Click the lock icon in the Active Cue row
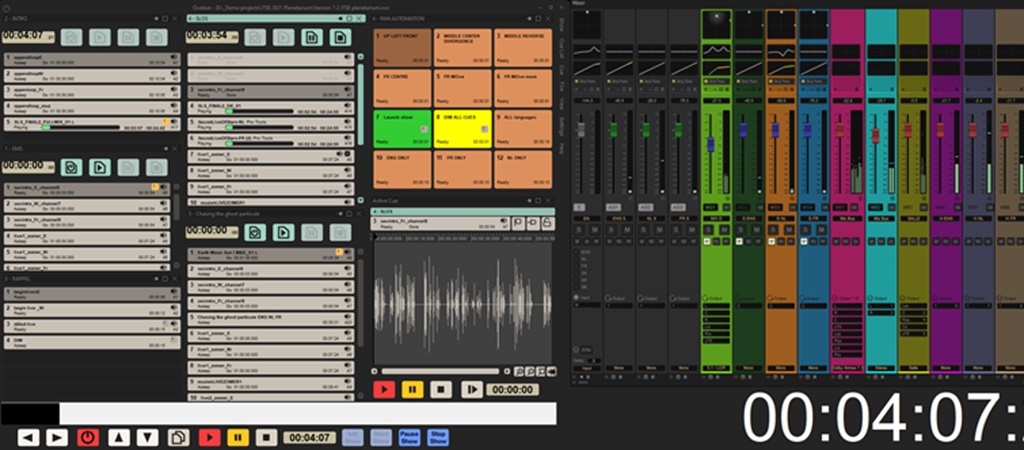This screenshot has height=450, width=1024. tap(547, 223)
